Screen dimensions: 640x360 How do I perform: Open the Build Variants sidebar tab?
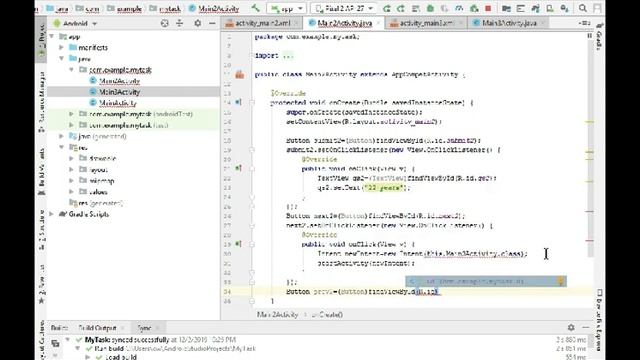[41, 171]
